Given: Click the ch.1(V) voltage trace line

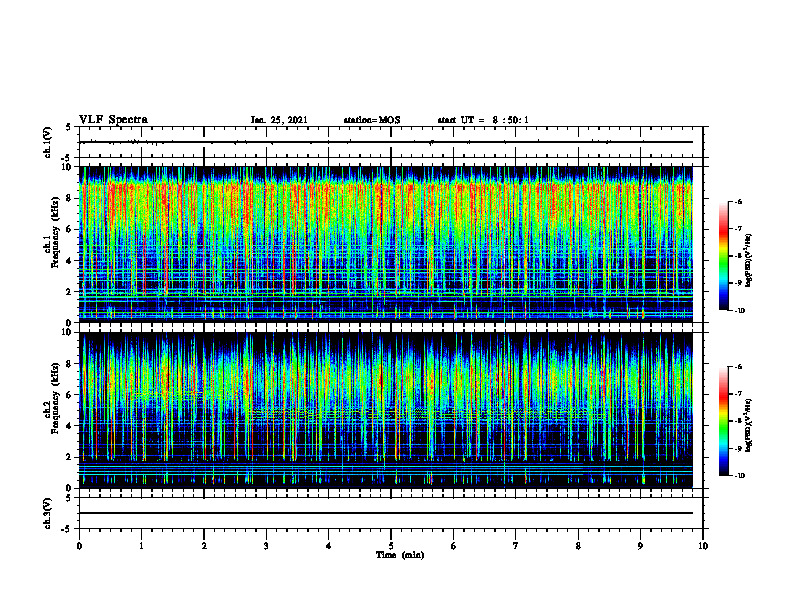Looking at the screenshot, I should [386, 142].
